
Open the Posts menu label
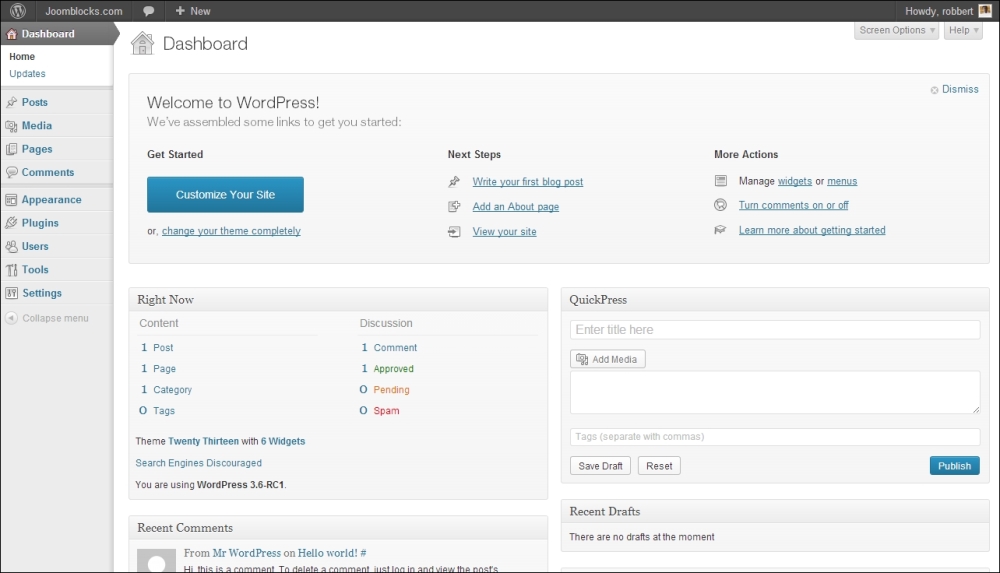(x=34, y=102)
